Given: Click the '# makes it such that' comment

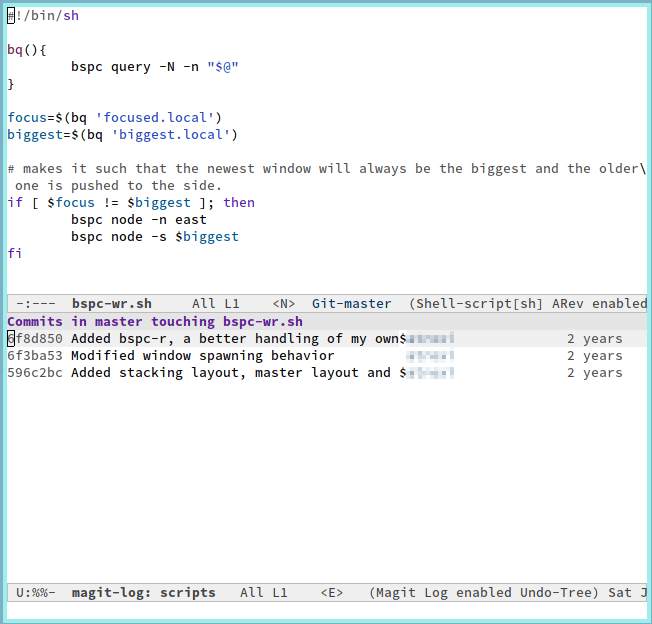Looking at the screenshot, I should (x=327, y=169).
